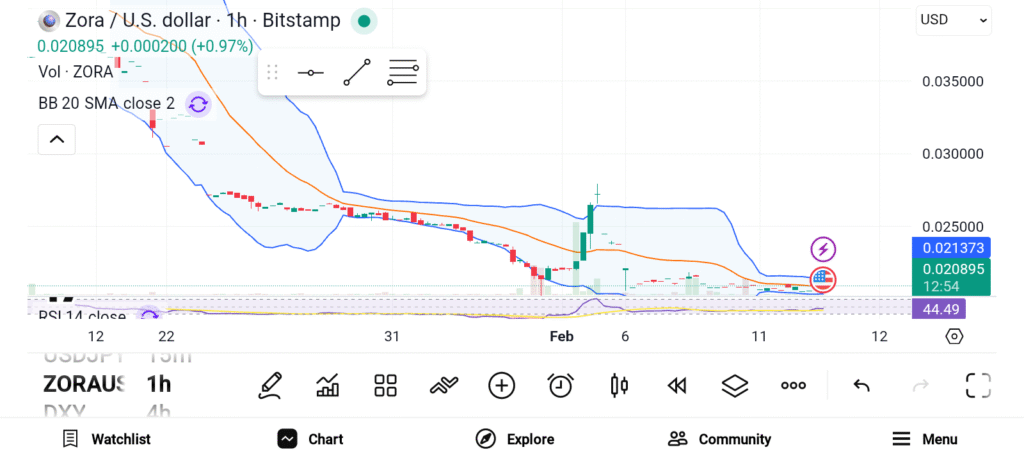The image size is (1024, 461).
Task: Select the horizontal line drawing tool
Action: [x=310, y=73]
